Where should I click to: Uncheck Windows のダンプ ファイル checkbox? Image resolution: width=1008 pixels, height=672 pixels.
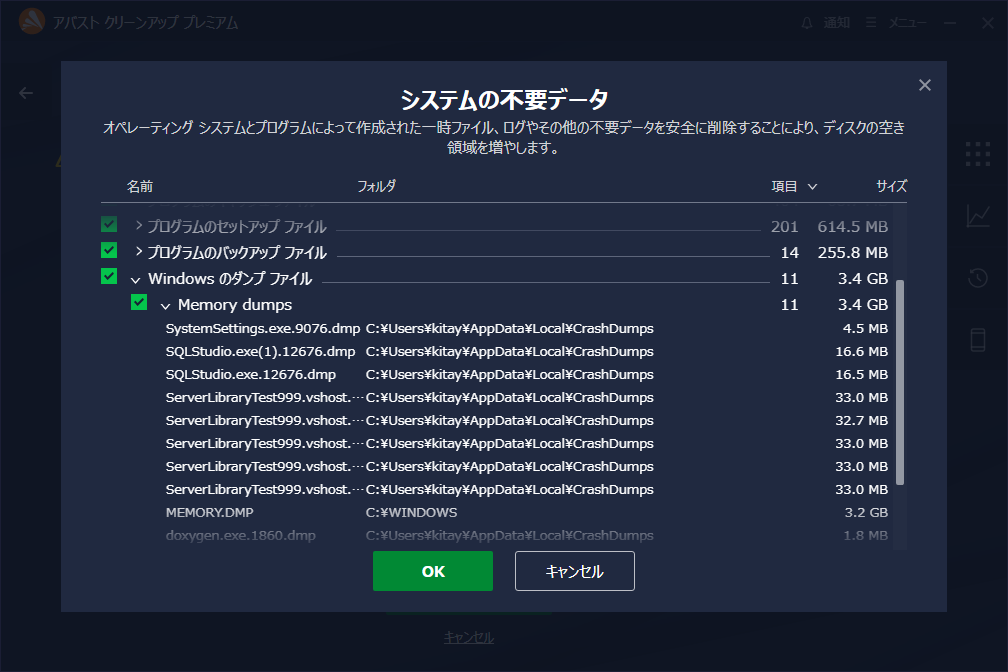[109, 277]
